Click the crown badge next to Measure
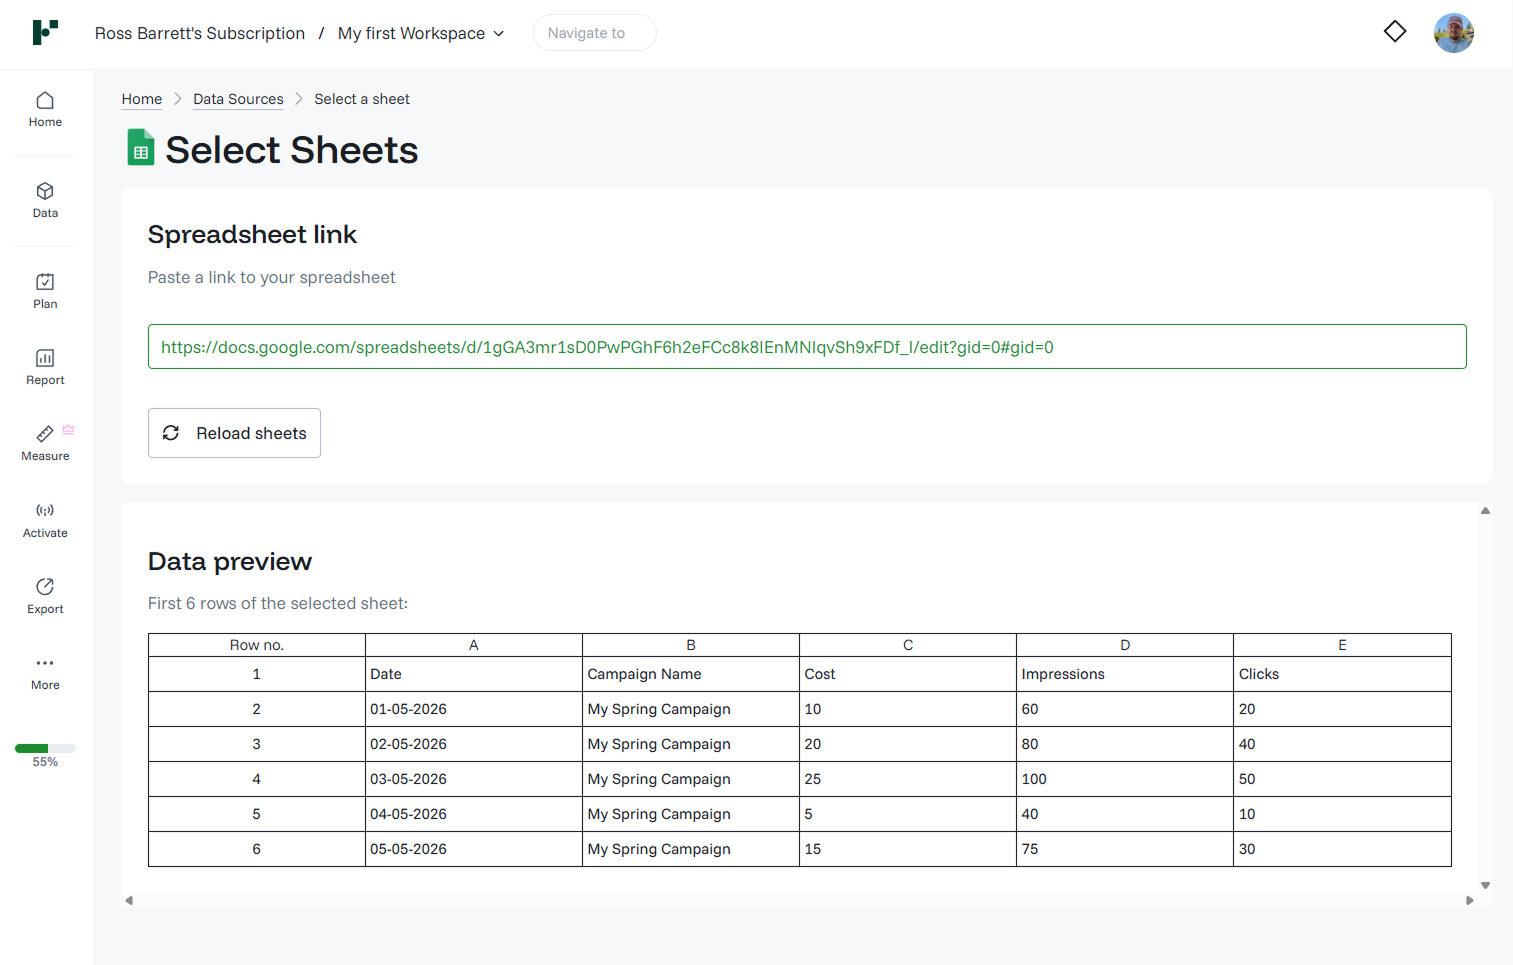 point(68,430)
